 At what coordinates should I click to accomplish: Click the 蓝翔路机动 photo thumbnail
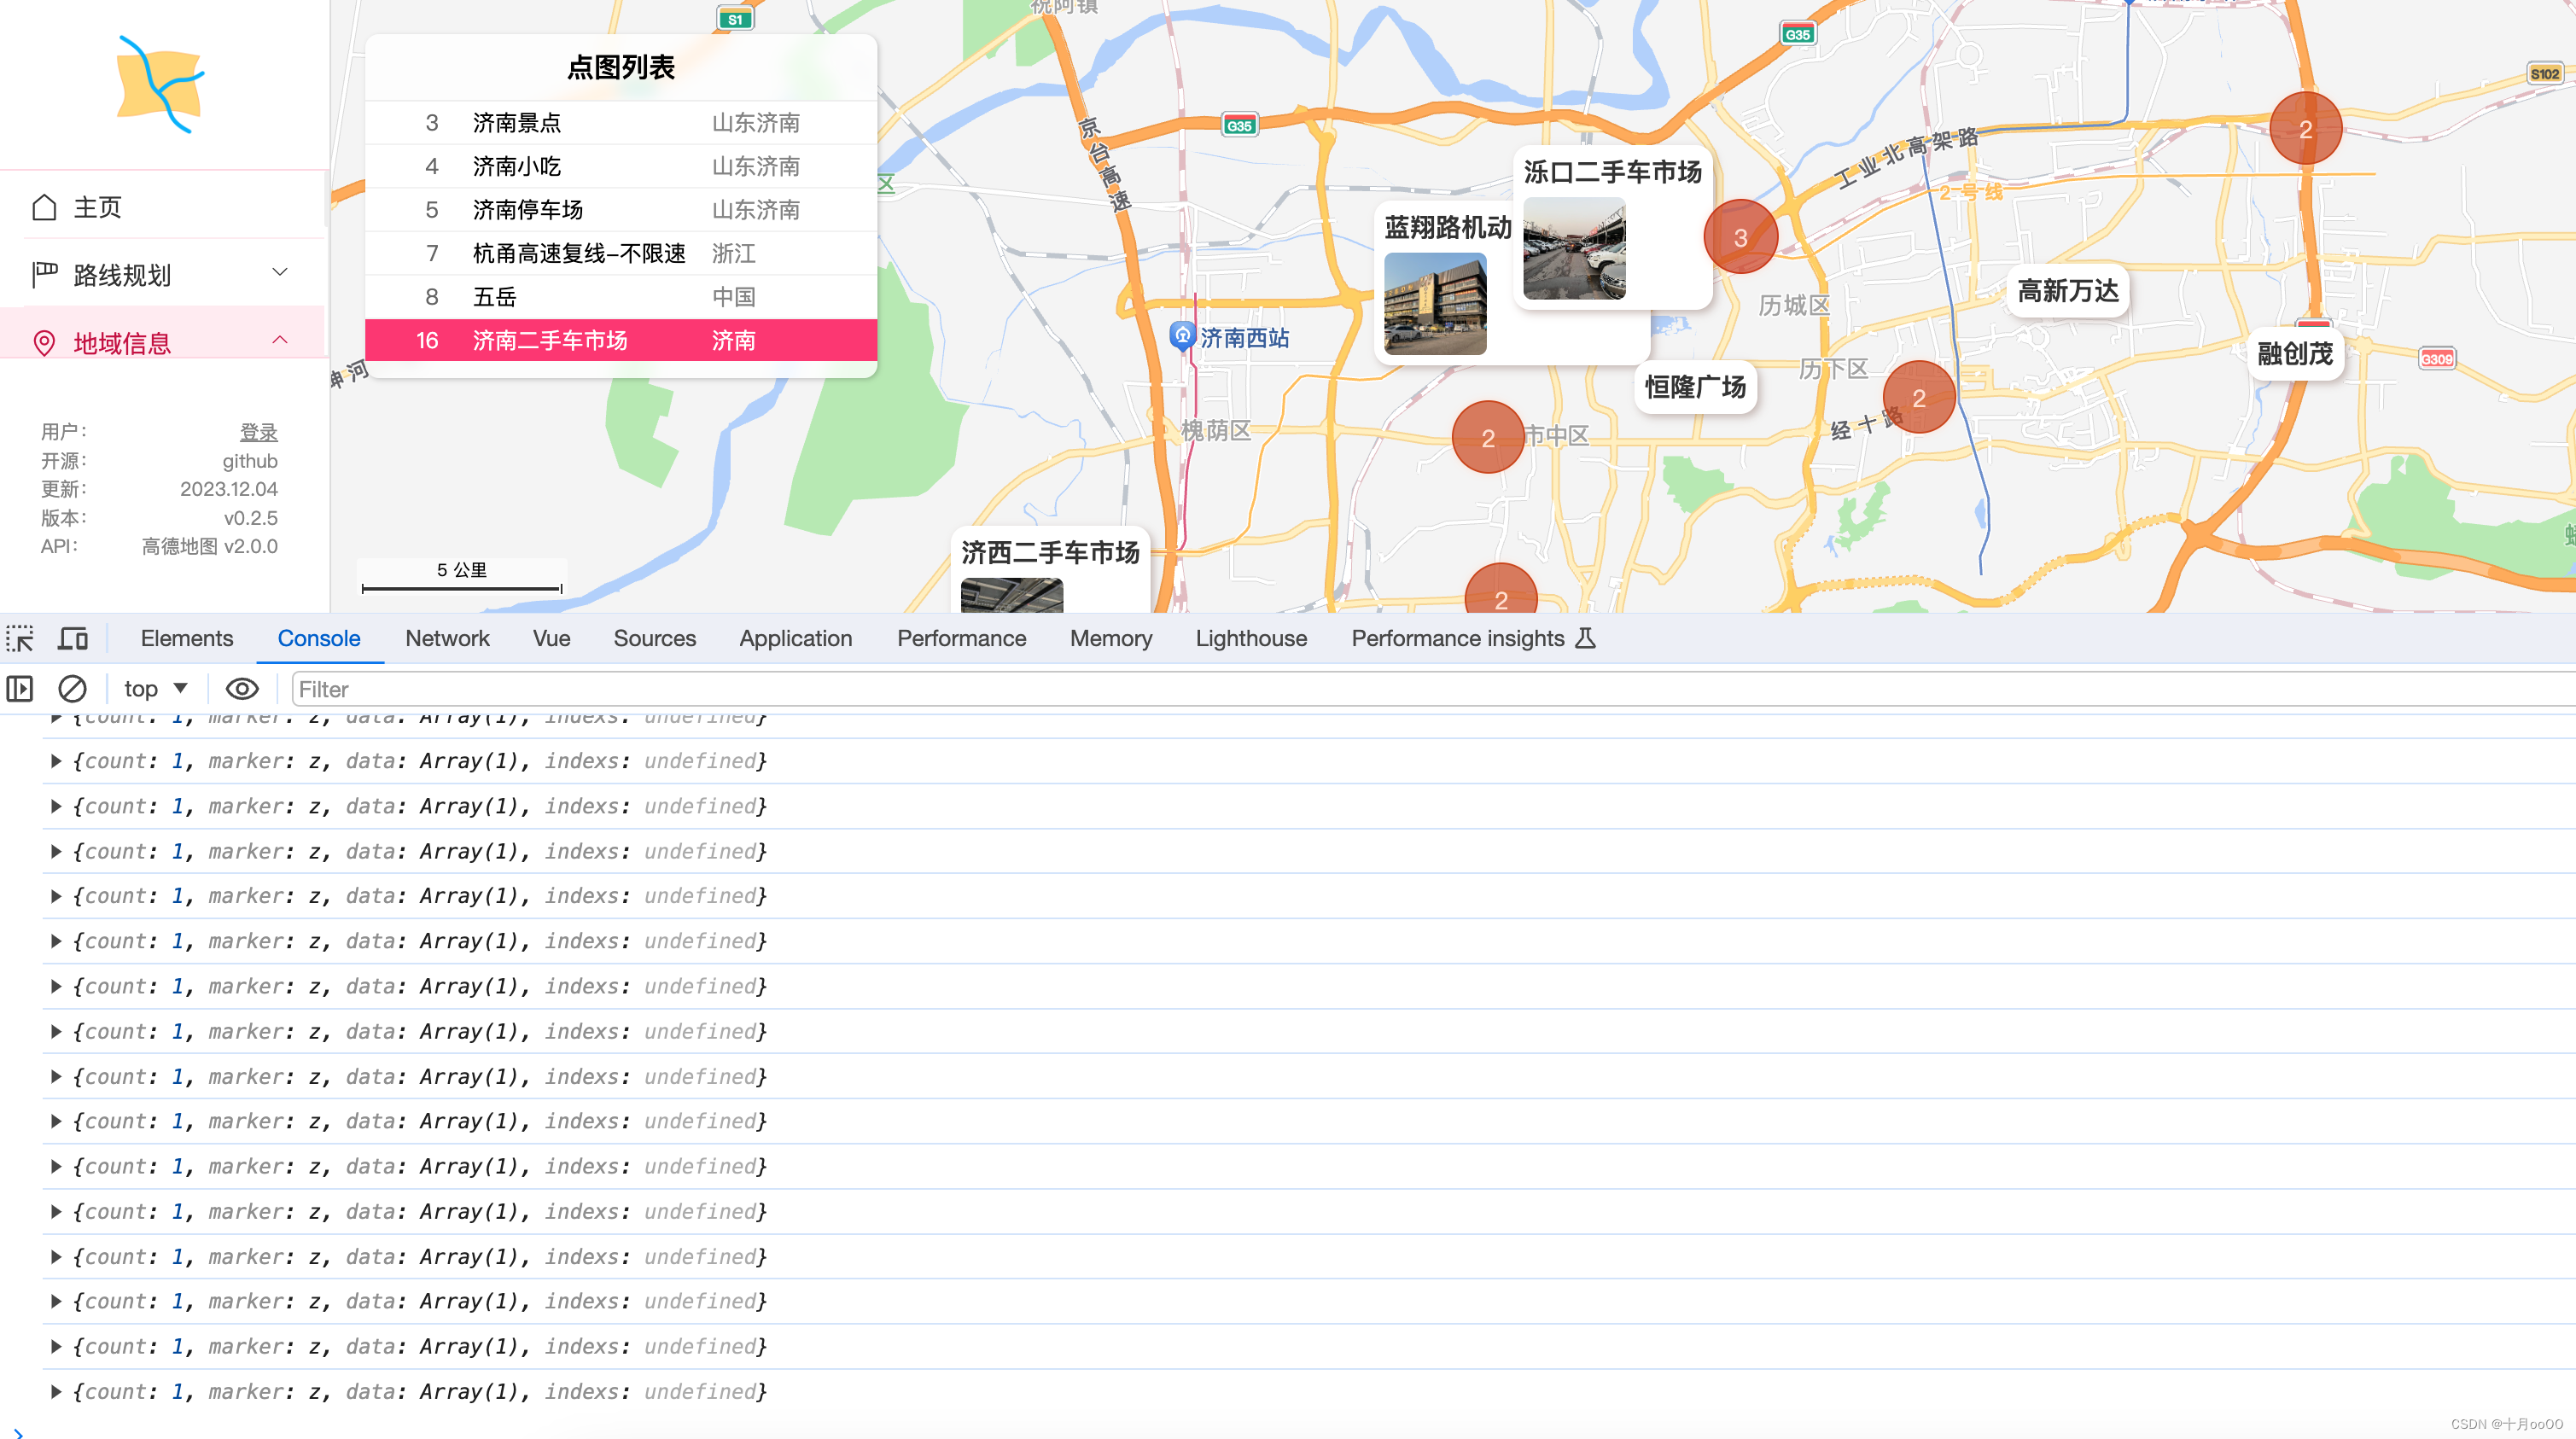1434,305
